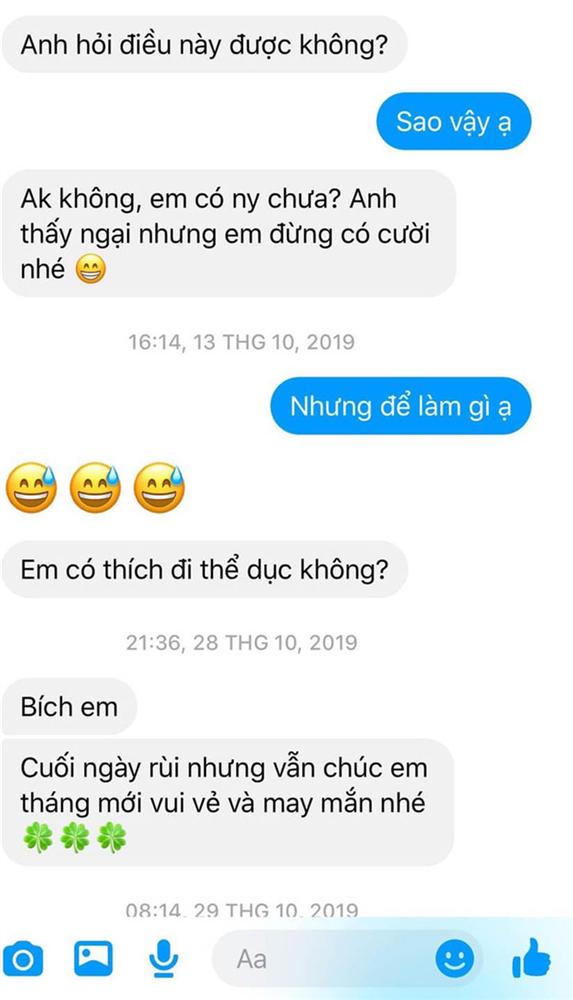The width and height of the screenshot is (573, 1000).
Task: Open the emoji picker smiley icon
Action: pos(455,959)
